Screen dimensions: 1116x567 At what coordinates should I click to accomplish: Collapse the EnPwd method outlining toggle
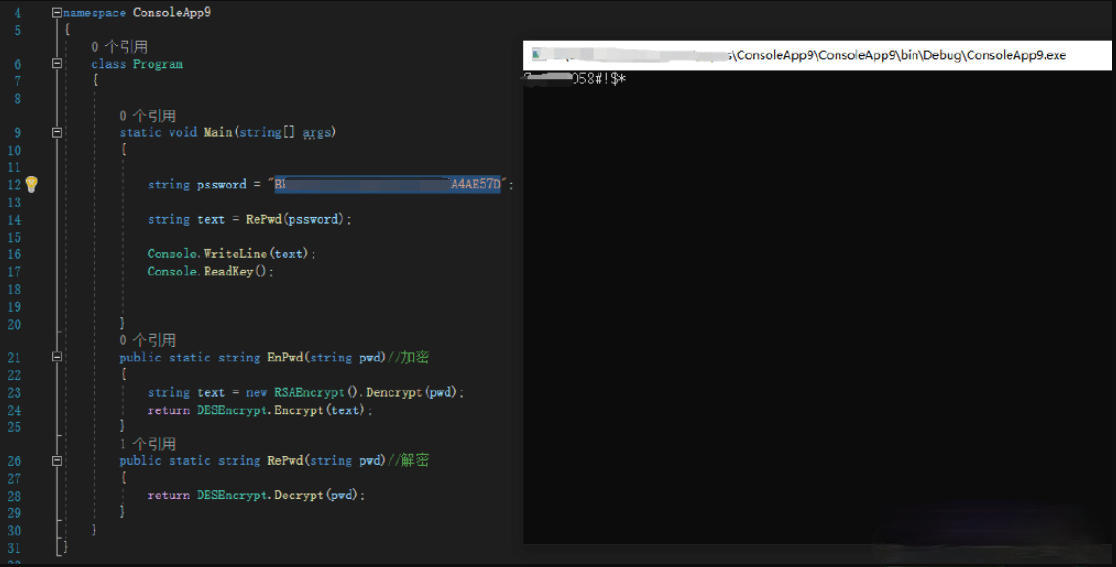57,357
